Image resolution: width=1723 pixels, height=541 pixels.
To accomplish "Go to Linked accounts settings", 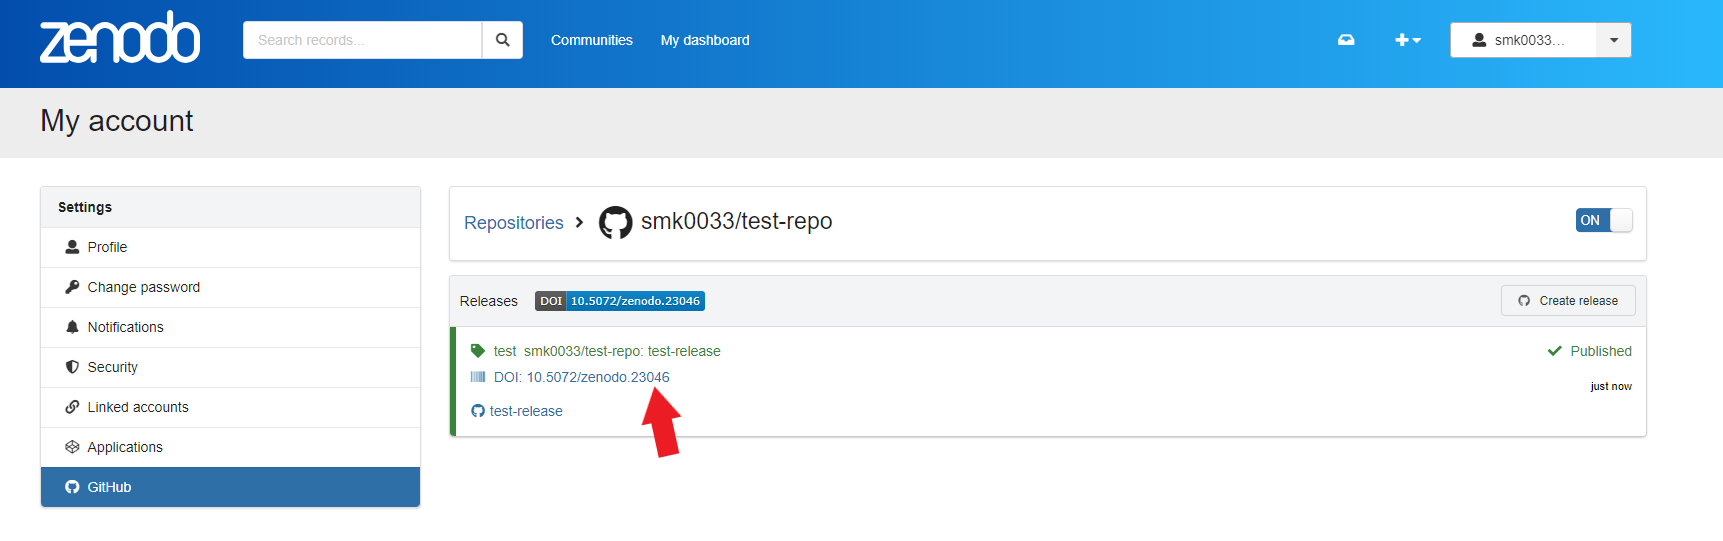I will tap(230, 407).
